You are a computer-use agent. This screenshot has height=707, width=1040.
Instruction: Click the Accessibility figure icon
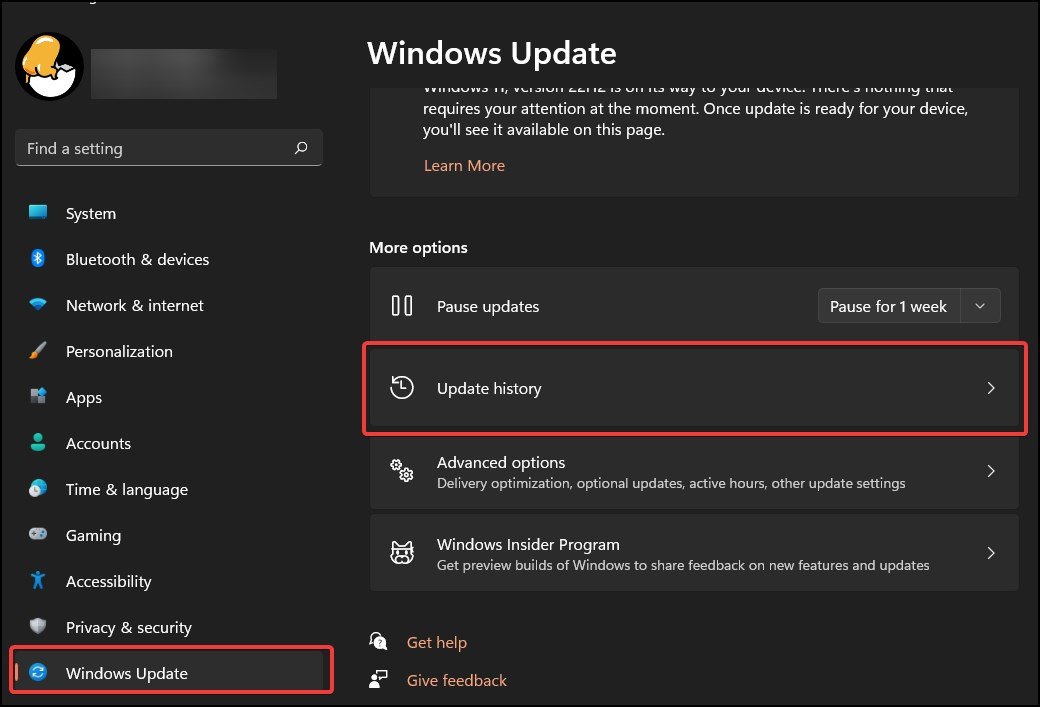click(x=38, y=580)
